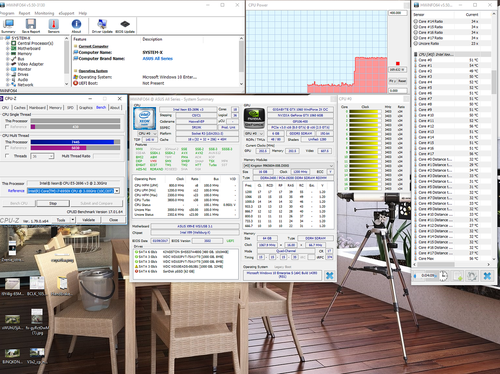Open the Sensors thermometer icon
The image size is (500, 374).
coord(54,25)
